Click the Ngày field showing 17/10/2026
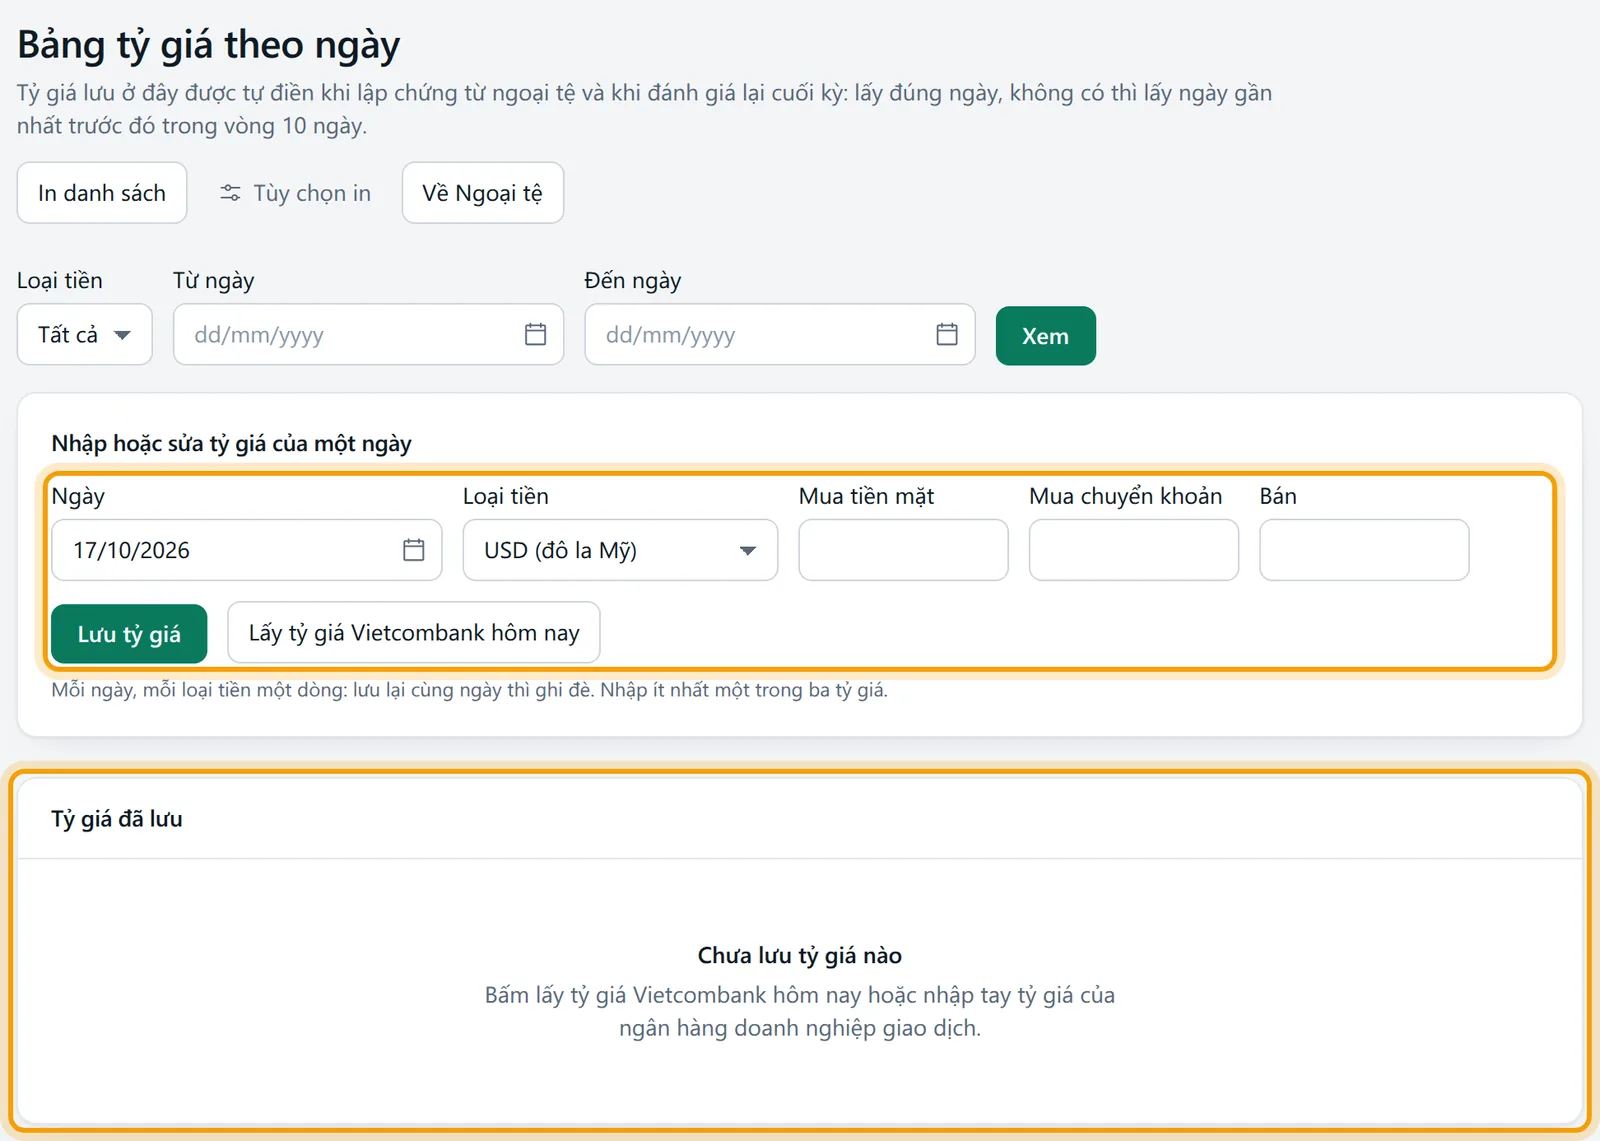Image resolution: width=1600 pixels, height=1141 pixels. pos(246,550)
